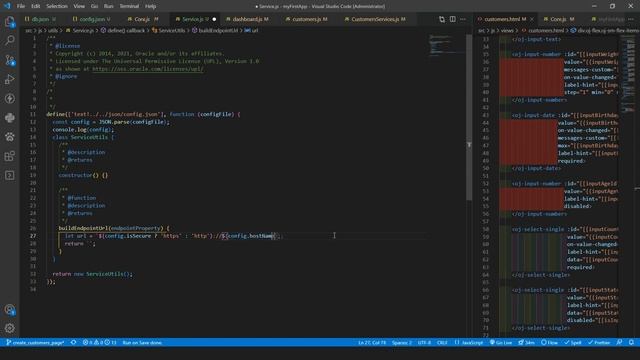The image size is (640, 360).
Task: Click the 'Ln 27, Col 73' cursor position indicator
Action: click(x=372, y=342)
